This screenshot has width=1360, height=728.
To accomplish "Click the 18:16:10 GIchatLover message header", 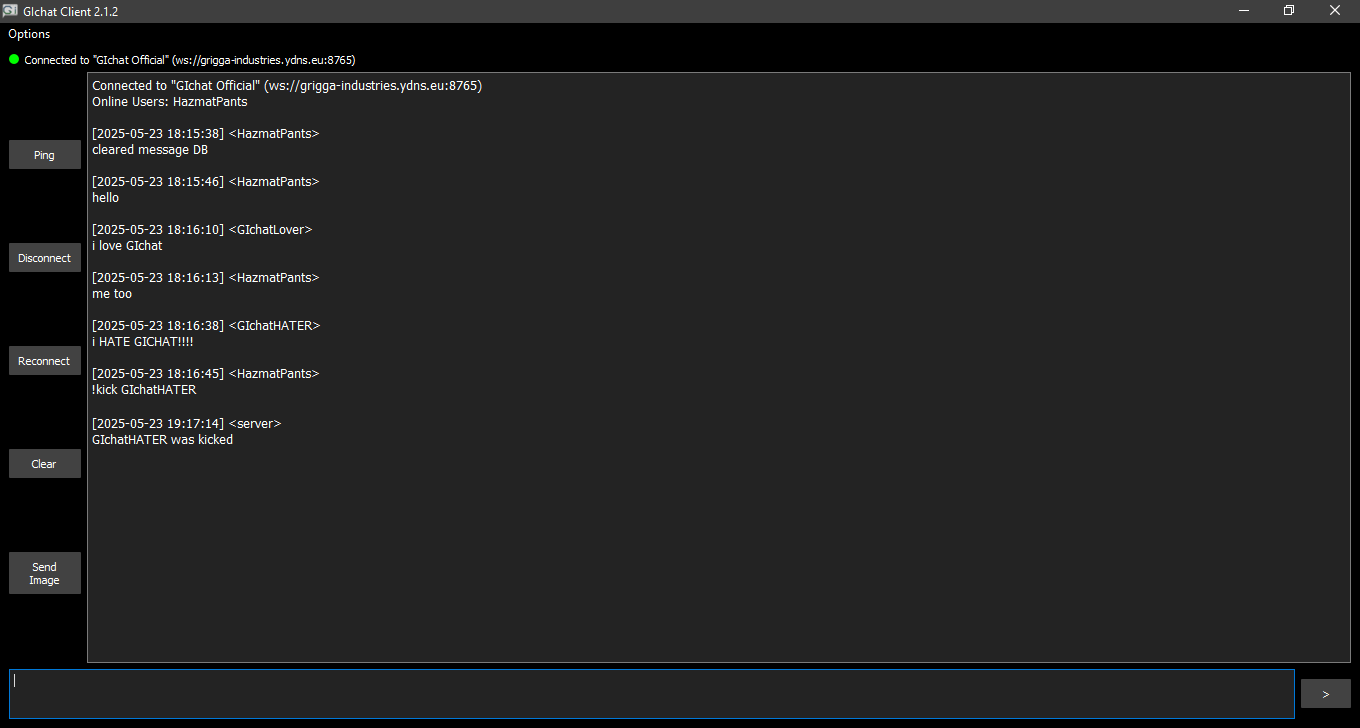I will pos(202,230).
